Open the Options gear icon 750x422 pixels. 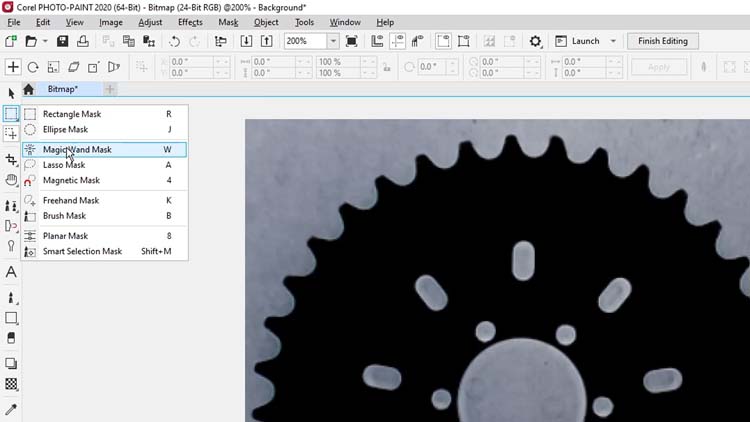[x=535, y=41]
